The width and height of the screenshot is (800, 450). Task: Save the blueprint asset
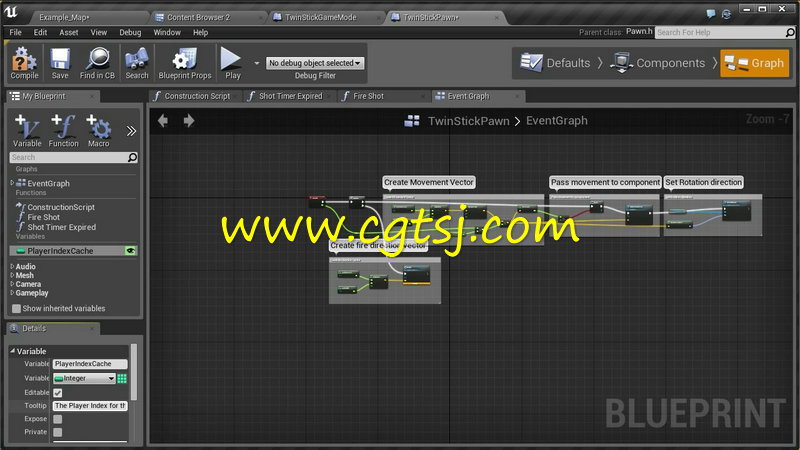point(60,63)
